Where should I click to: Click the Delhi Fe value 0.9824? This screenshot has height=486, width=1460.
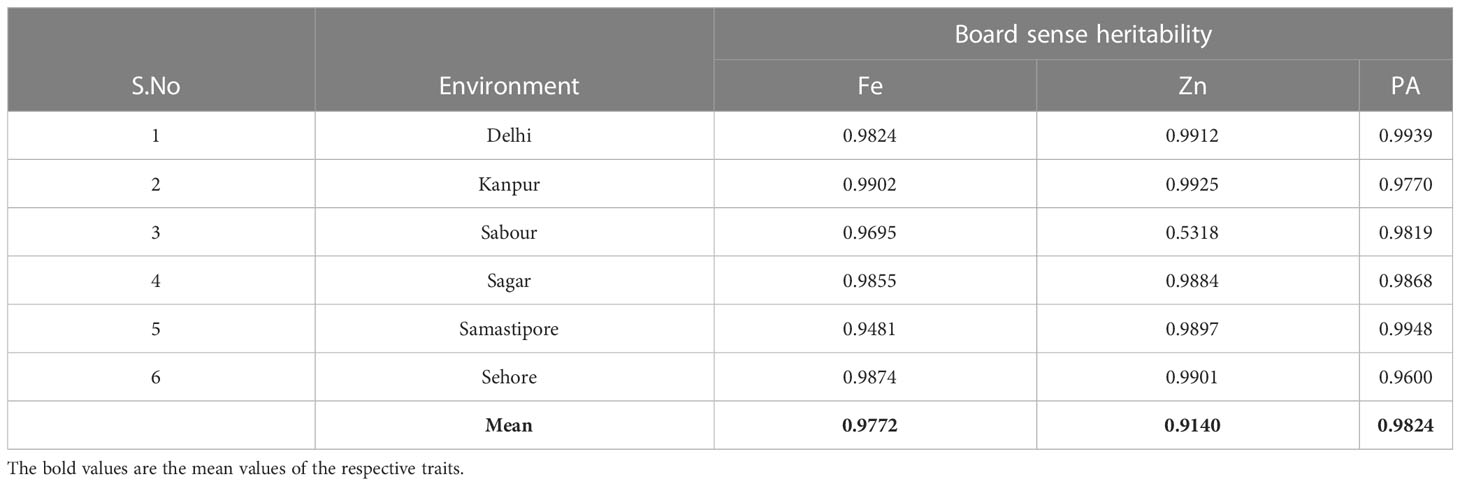(870, 135)
